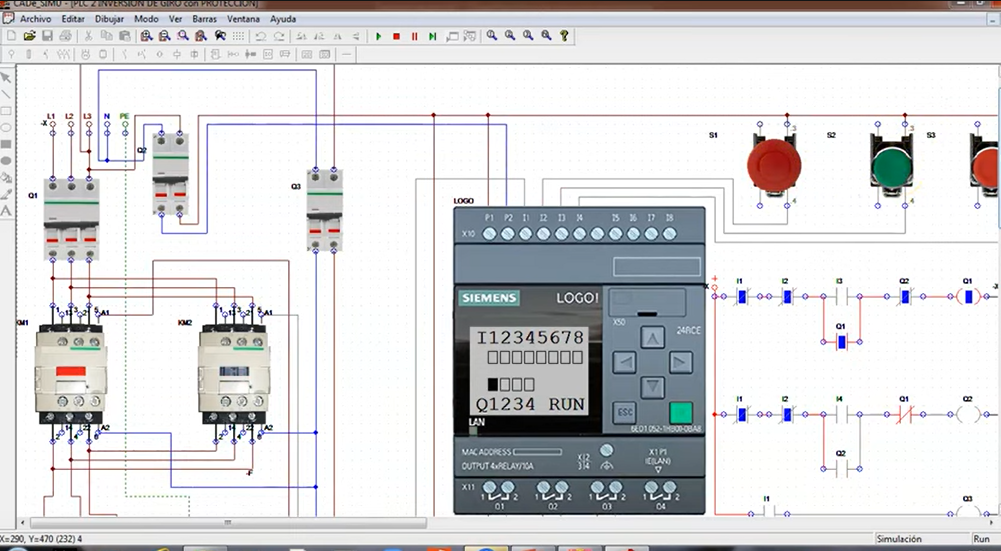
Task: Click the yellow help question mark icon
Action: pyautogui.click(x=564, y=36)
